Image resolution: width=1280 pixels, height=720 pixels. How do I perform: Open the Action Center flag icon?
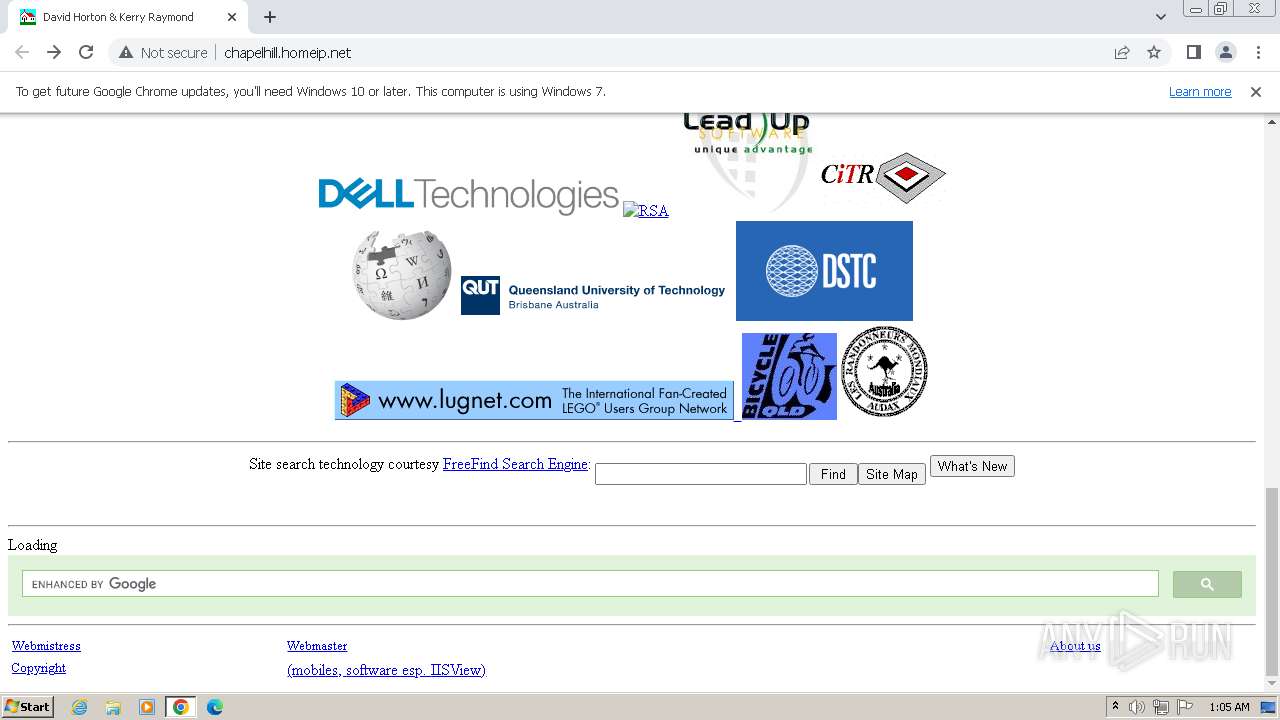click(x=1185, y=707)
